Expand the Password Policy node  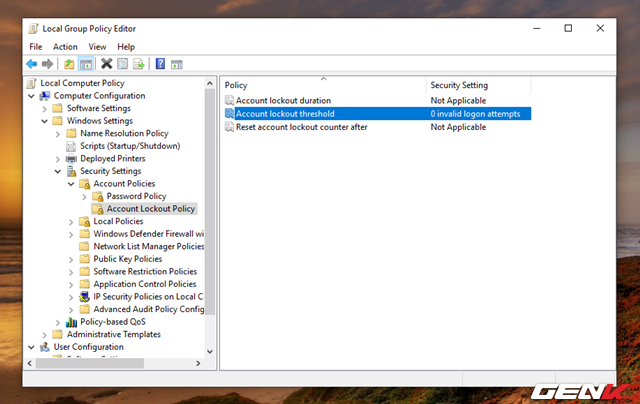click(84, 197)
